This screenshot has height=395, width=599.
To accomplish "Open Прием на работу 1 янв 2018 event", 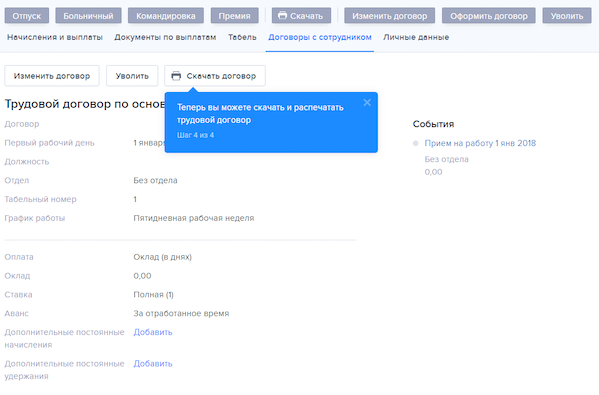I will tap(480, 143).
